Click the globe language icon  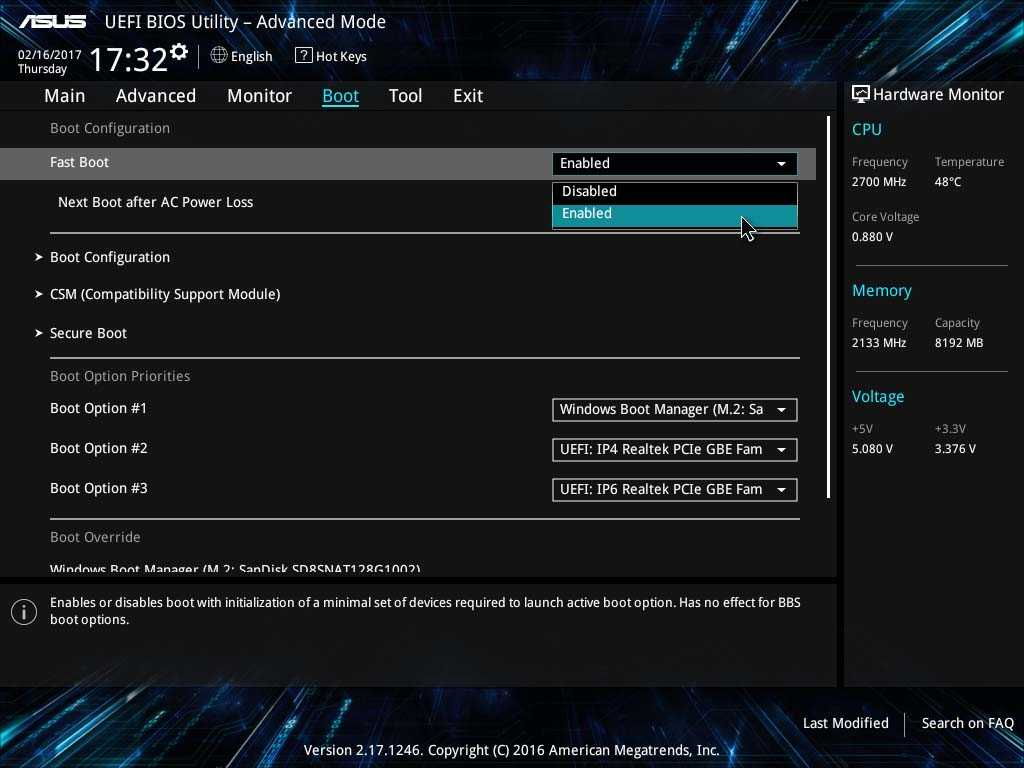point(219,56)
